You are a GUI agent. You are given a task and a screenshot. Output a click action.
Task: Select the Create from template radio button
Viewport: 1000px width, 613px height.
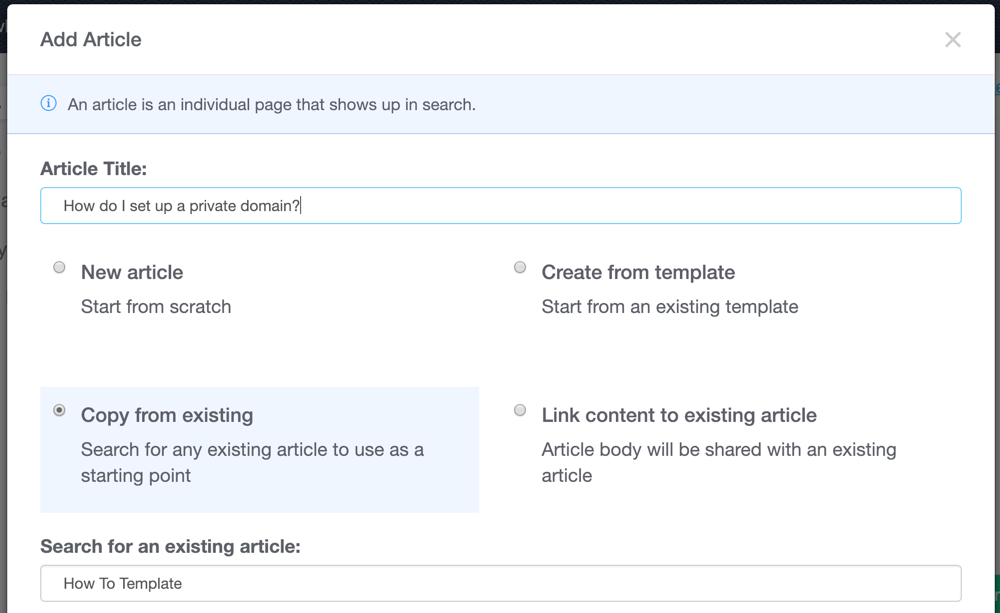tap(520, 268)
